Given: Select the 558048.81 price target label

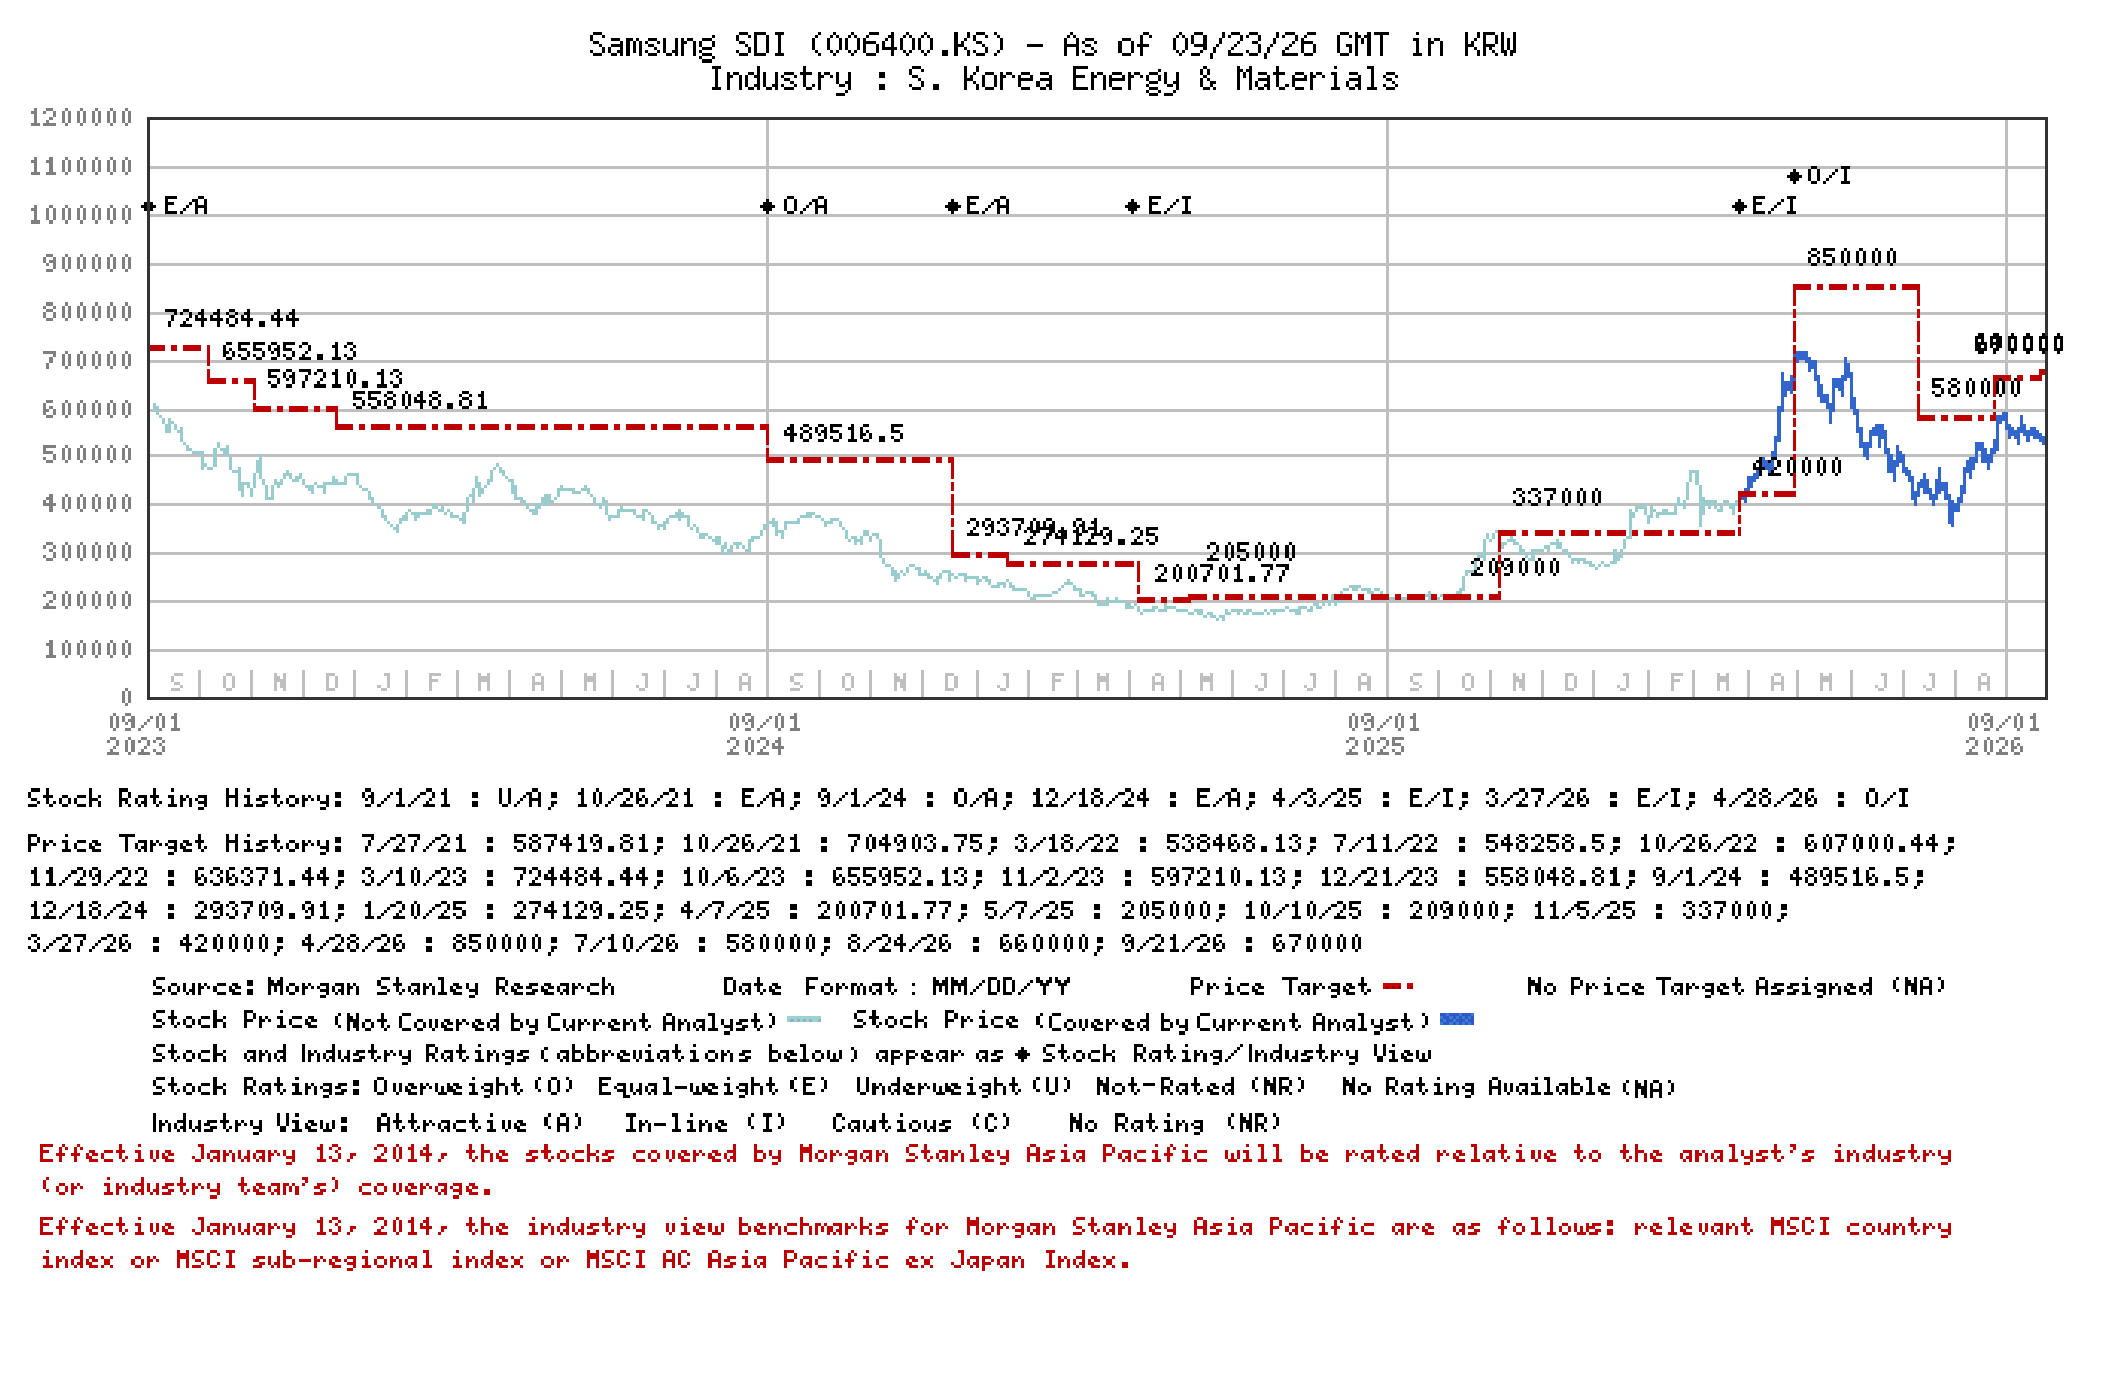Looking at the screenshot, I should tap(420, 400).
